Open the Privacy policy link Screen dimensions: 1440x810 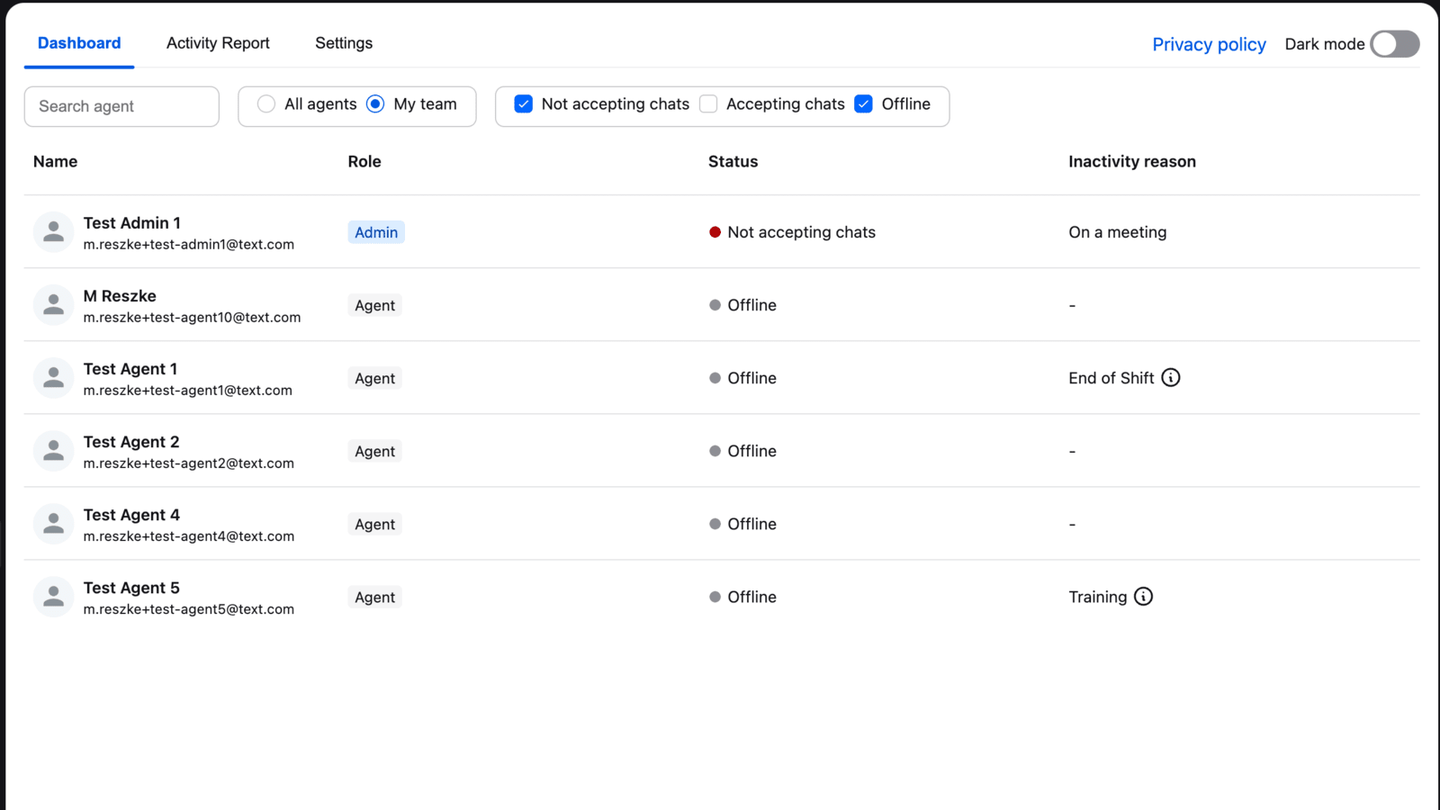click(1209, 44)
